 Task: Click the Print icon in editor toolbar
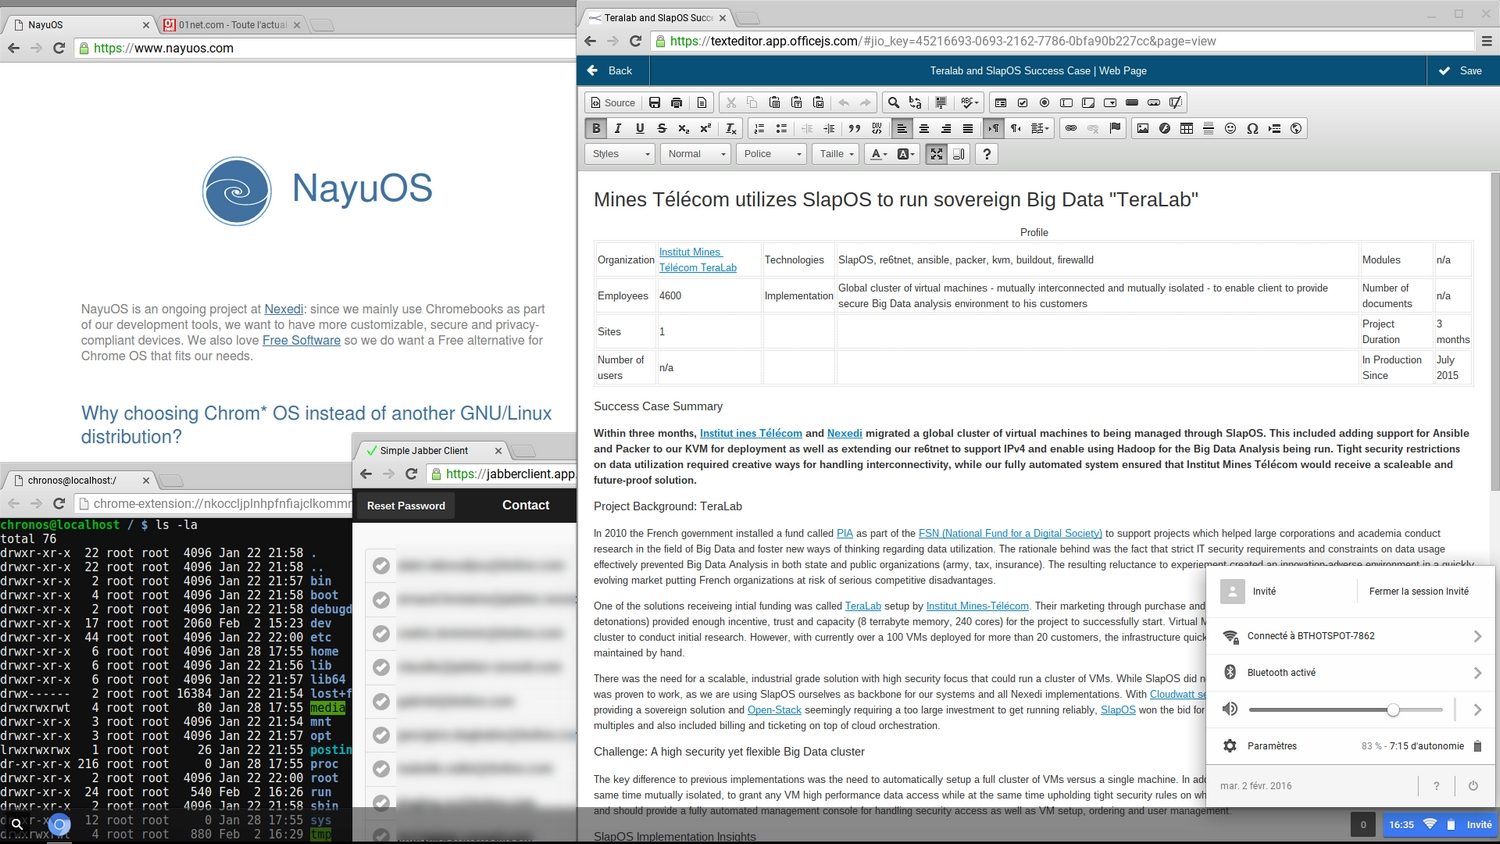click(x=676, y=103)
